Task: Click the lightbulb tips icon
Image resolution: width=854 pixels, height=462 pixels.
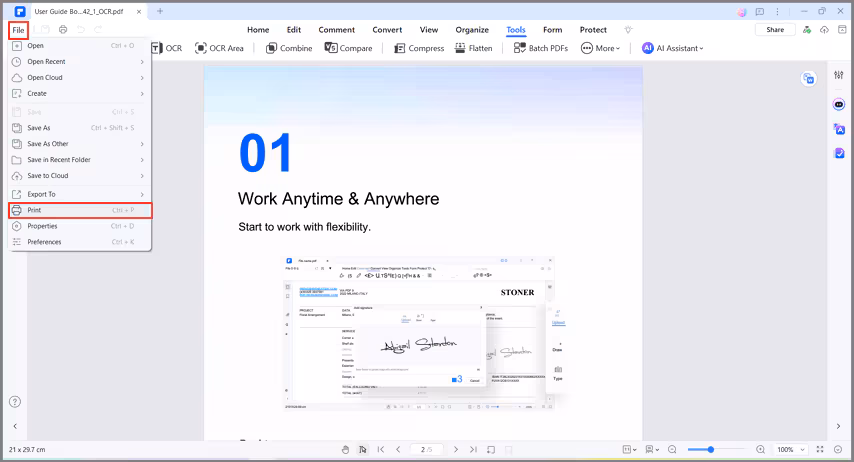Action: [x=629, y=30]
